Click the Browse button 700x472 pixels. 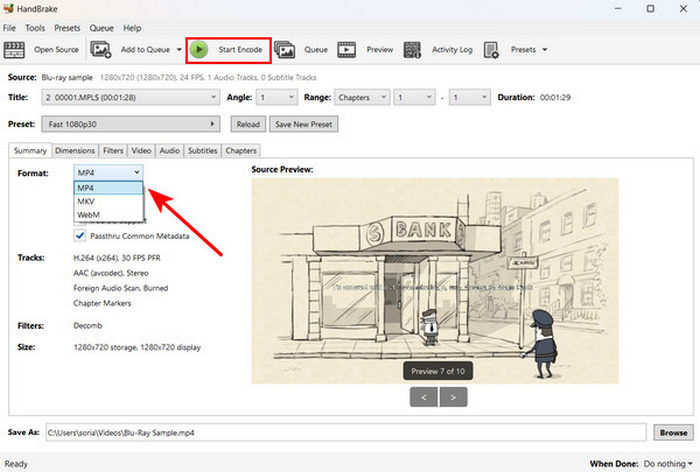[x=673, y=432]
